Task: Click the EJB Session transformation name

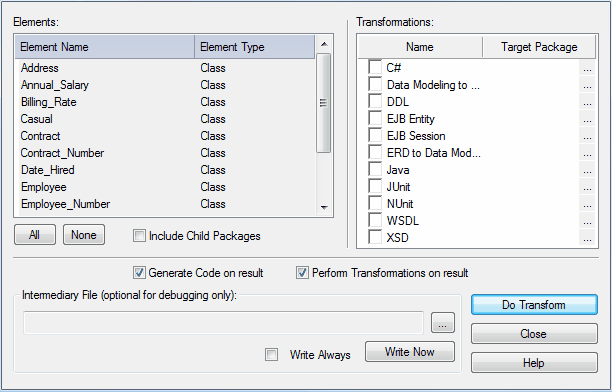Action: 416,136
